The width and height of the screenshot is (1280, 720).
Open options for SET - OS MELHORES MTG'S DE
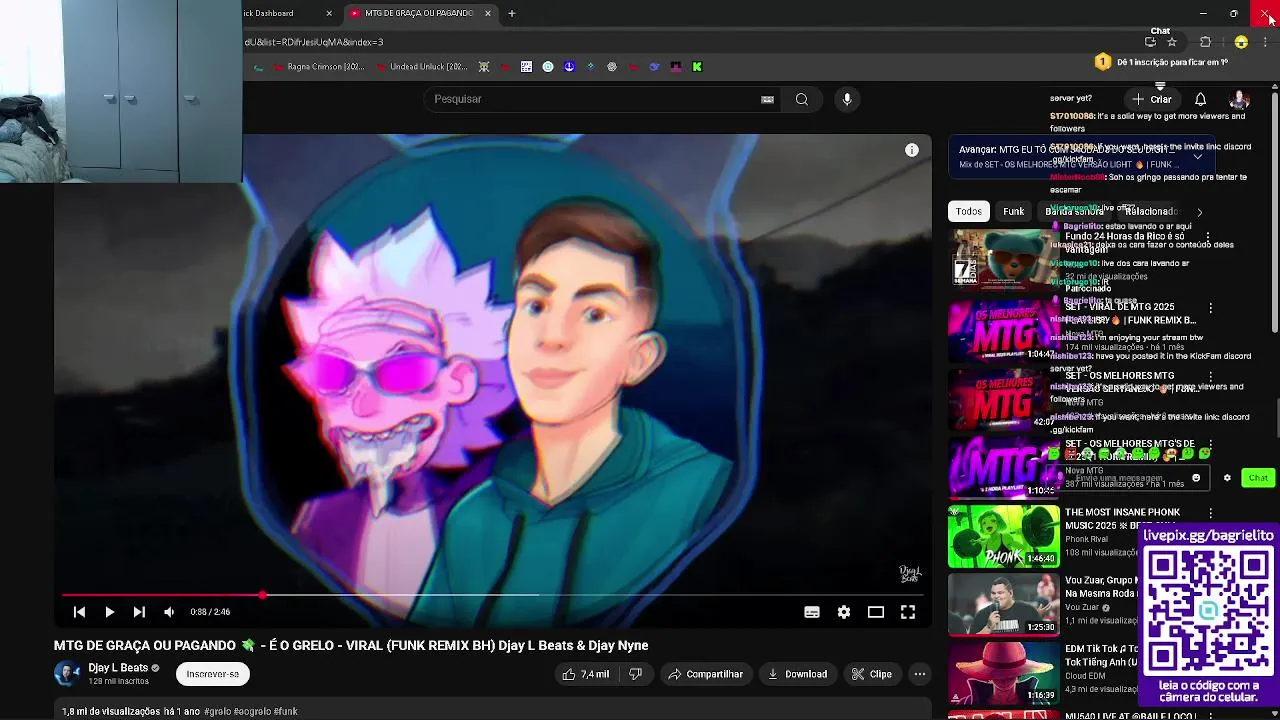(1211, 445)
